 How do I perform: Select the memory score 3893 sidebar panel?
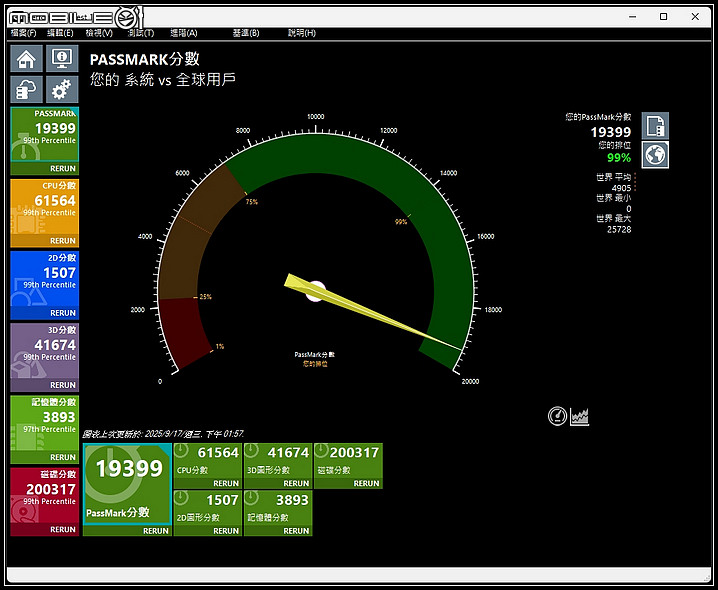coord(44,424)
